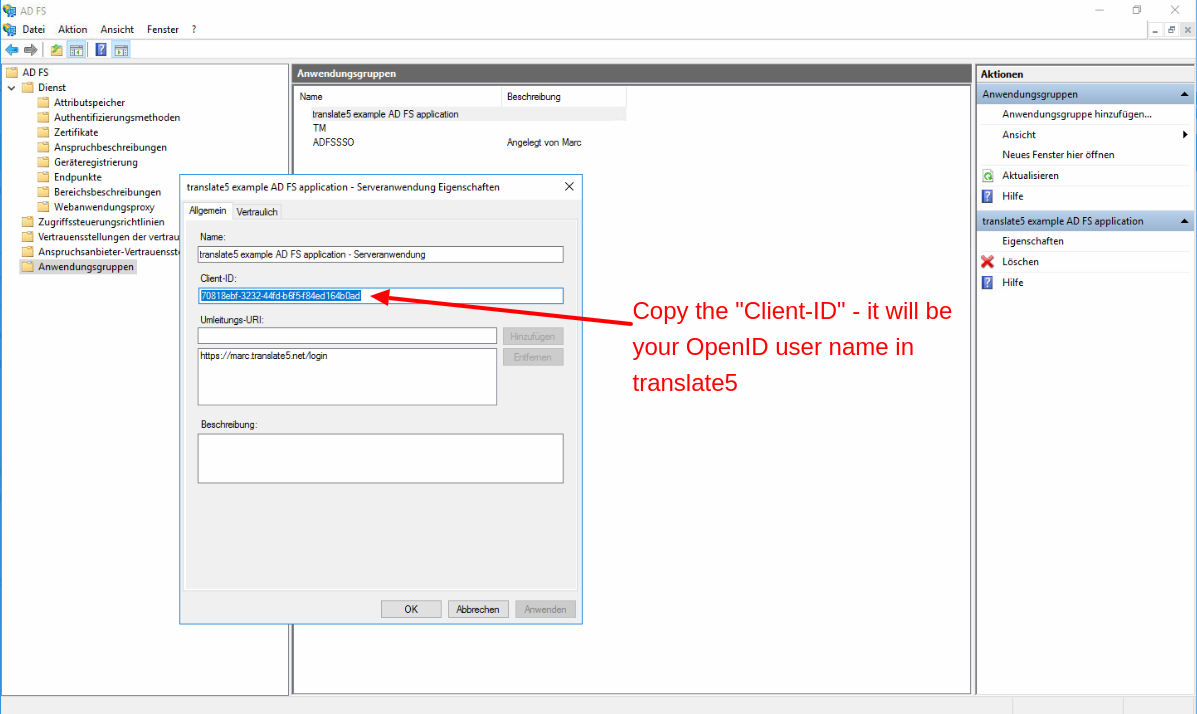1197x714 pixels.
Task: Select the ADFSSSO application group row
Action: coord(333,143)
